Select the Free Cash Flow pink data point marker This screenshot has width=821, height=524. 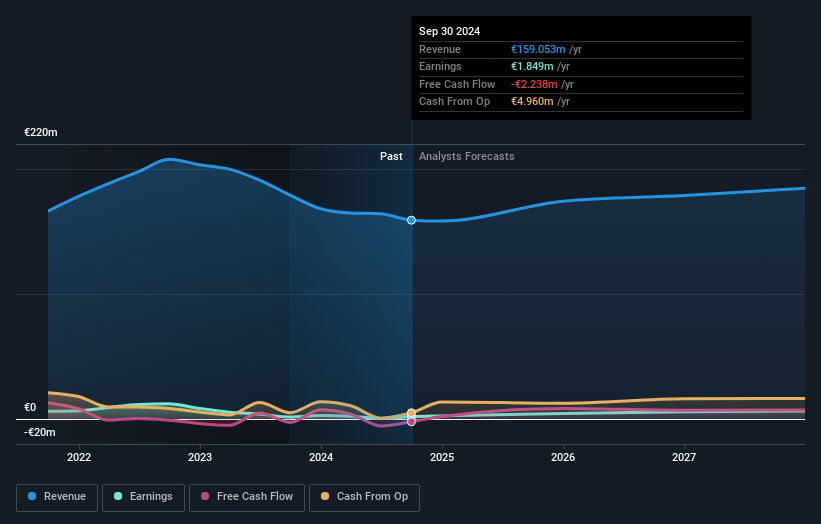click(412, 422)
